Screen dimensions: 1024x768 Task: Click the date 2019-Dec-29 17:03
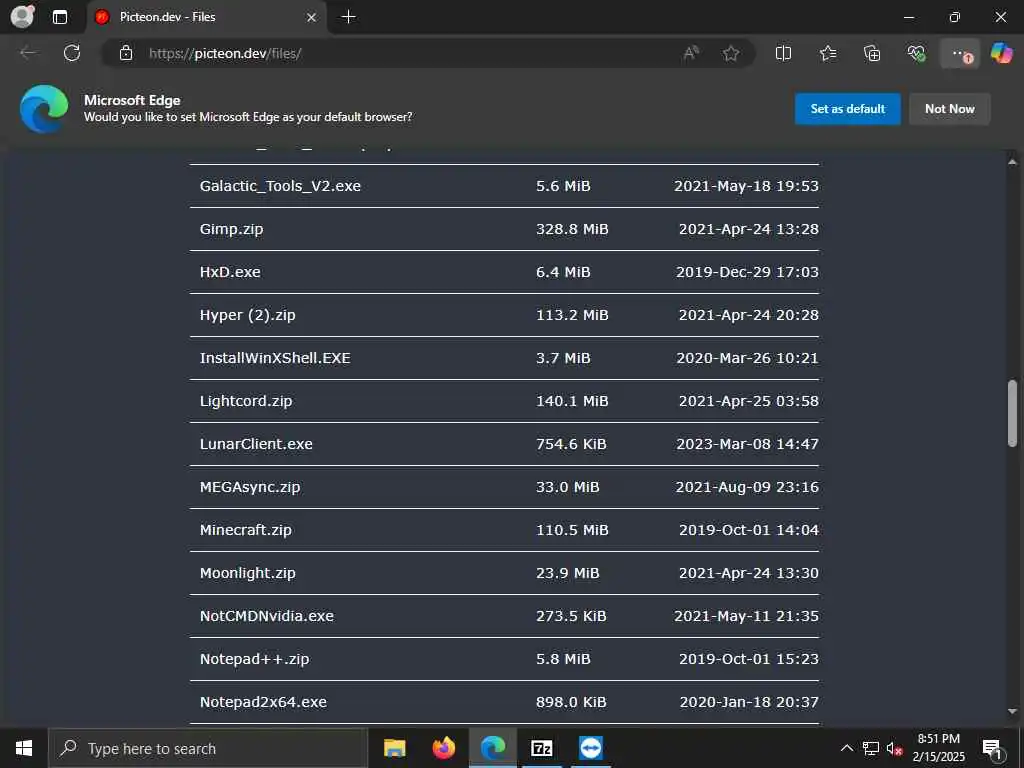[x=747, y=272]
